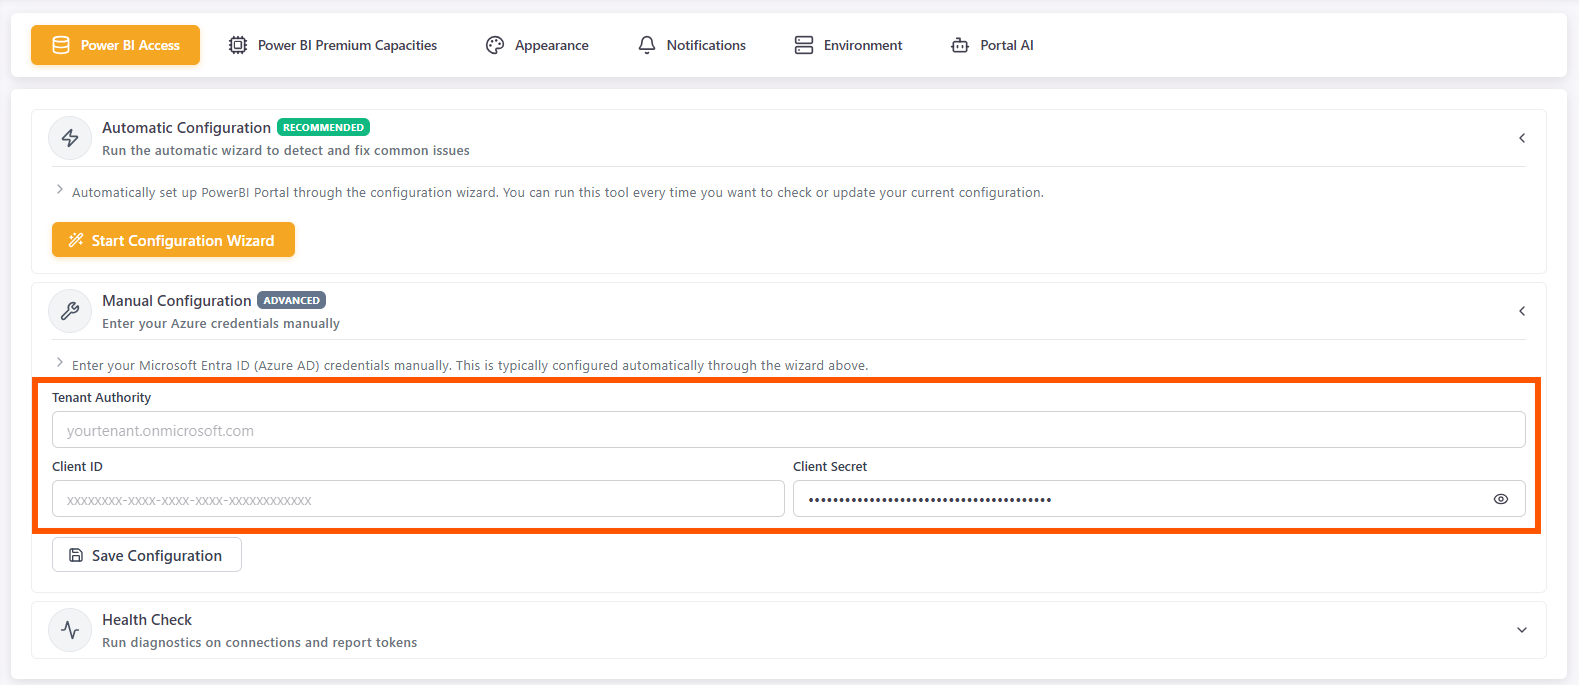Collapse the Manual Configuration section chevron
Viewport: 1579px width, 685px height.
pos(1522,311)
